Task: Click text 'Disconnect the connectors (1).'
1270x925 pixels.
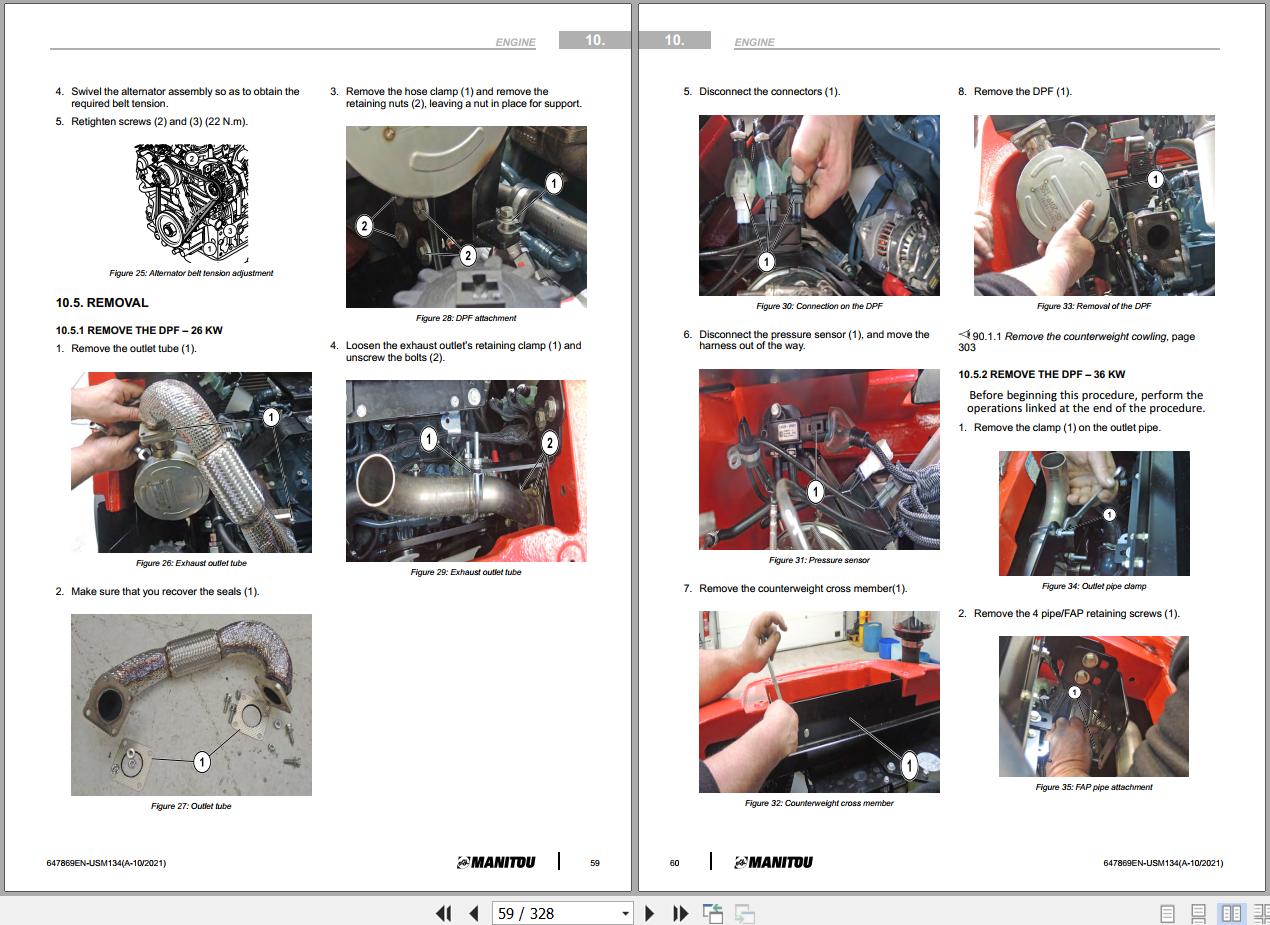Action: pos(770,92)
